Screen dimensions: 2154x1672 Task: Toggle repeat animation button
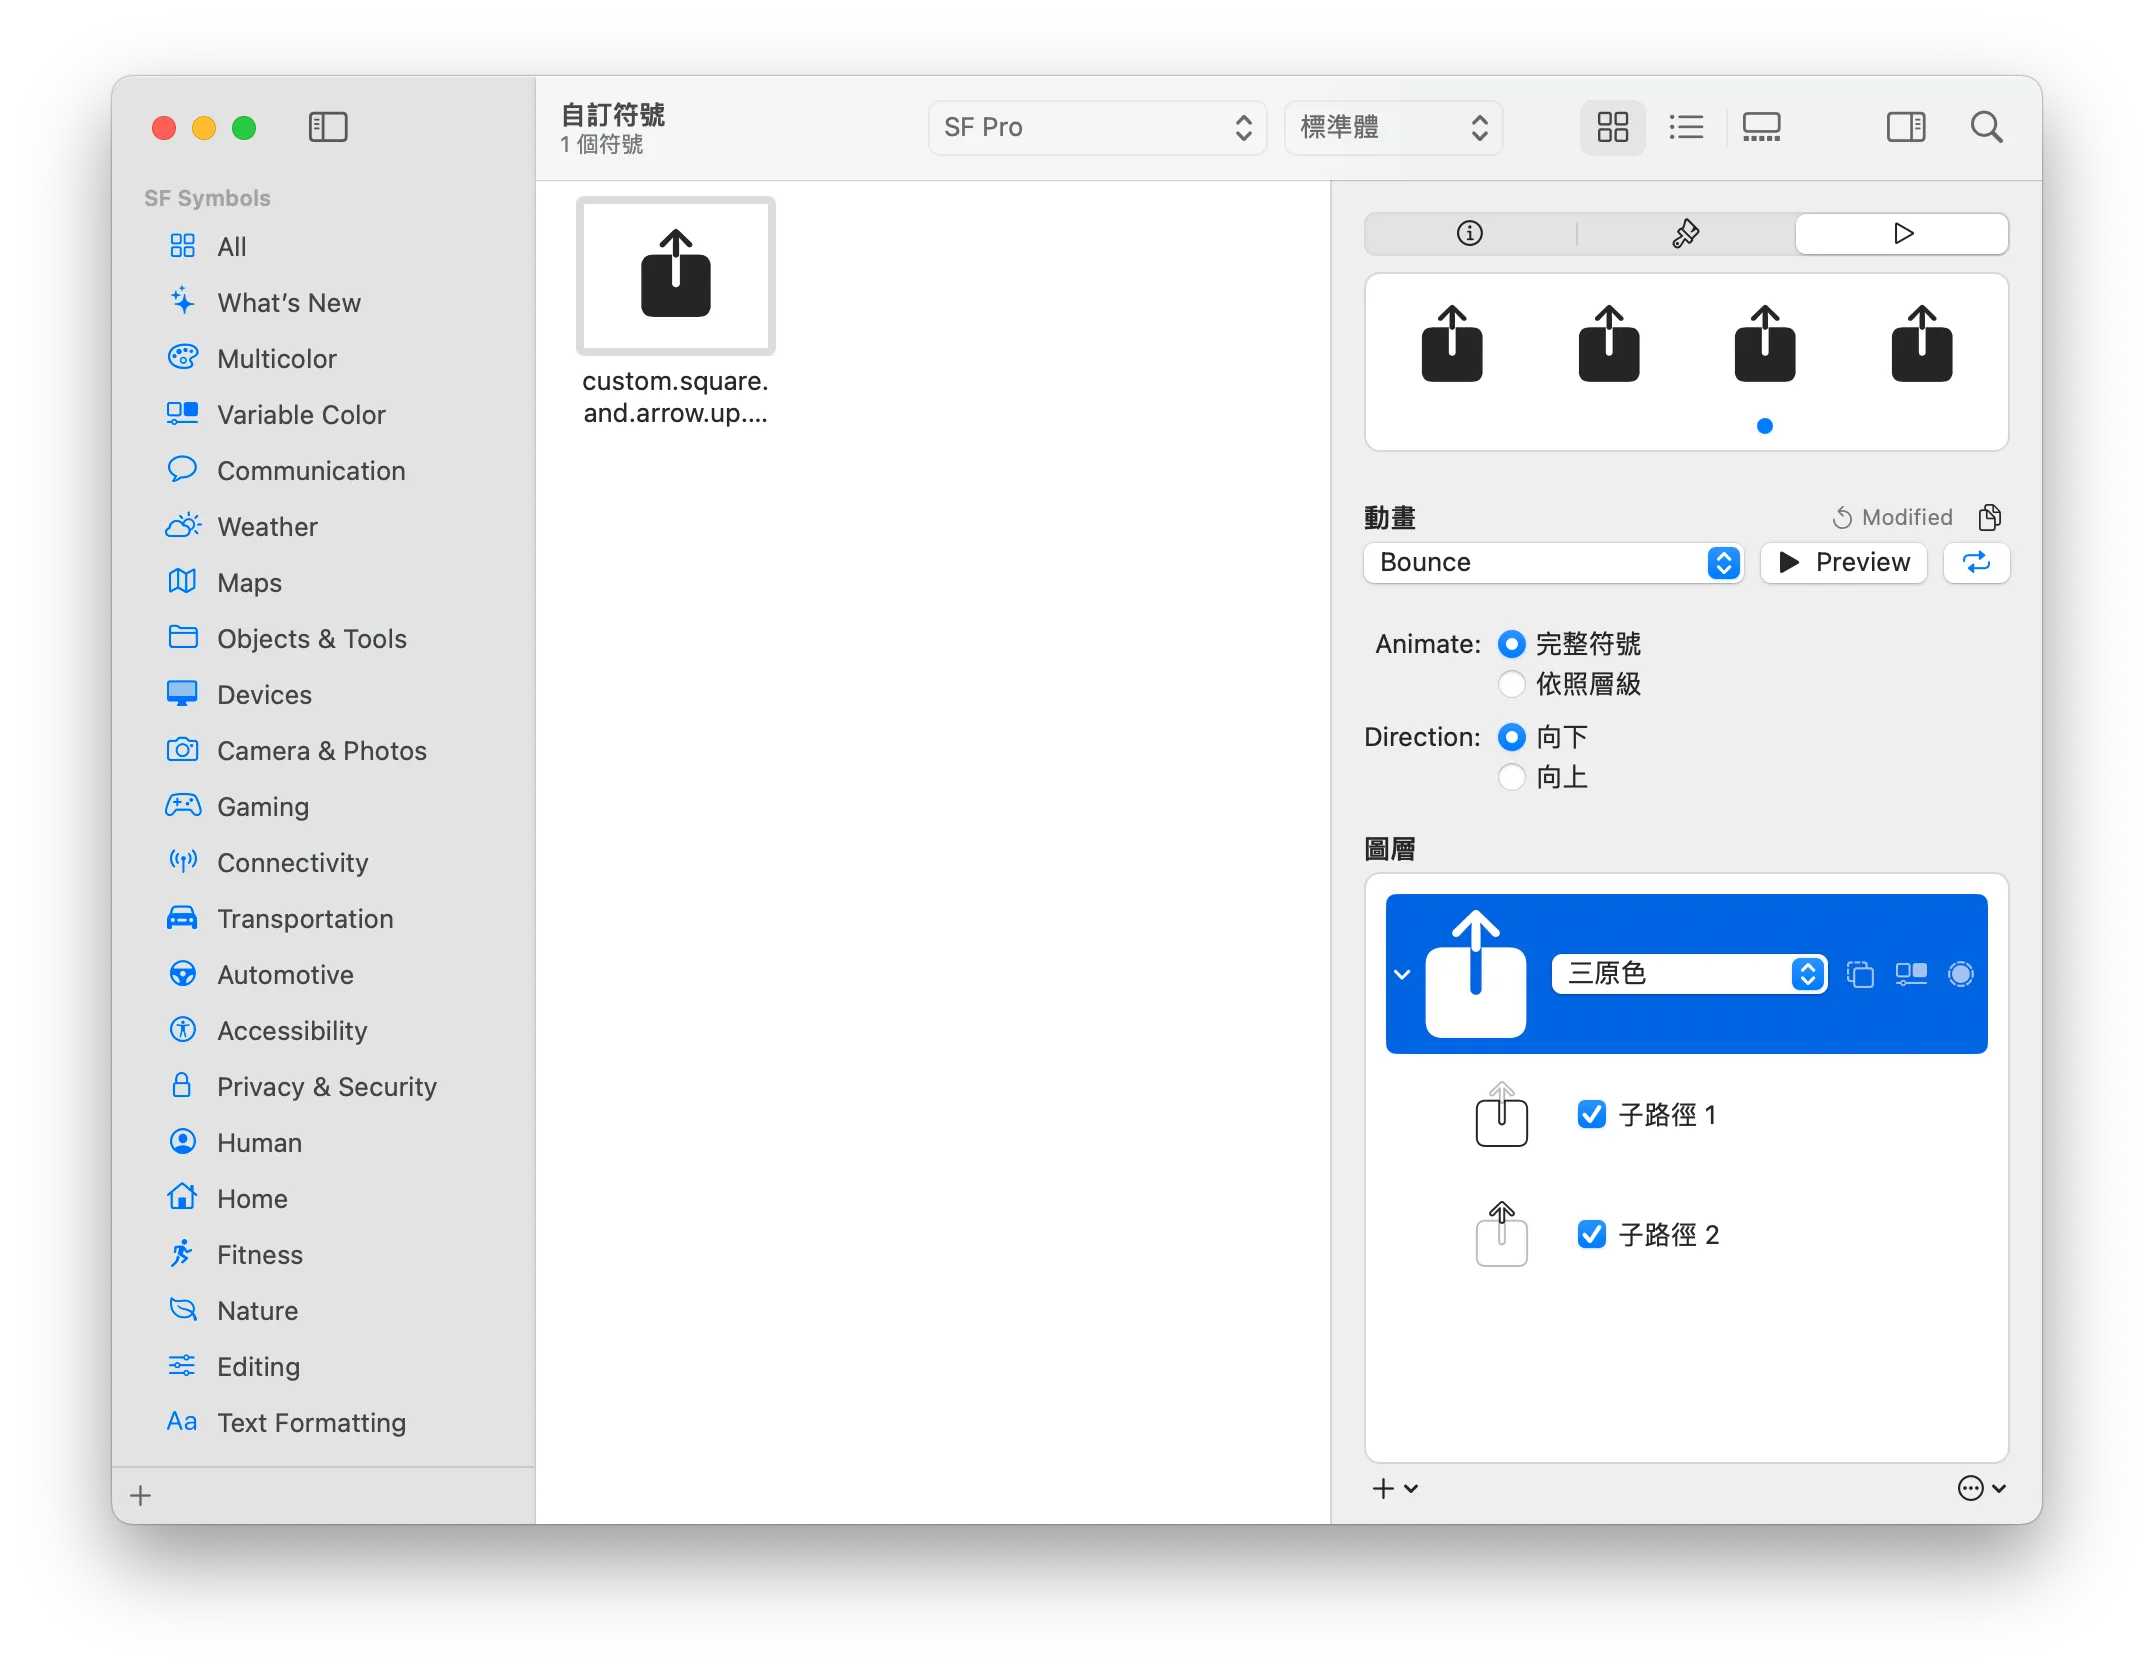[x=1976, y=562]
